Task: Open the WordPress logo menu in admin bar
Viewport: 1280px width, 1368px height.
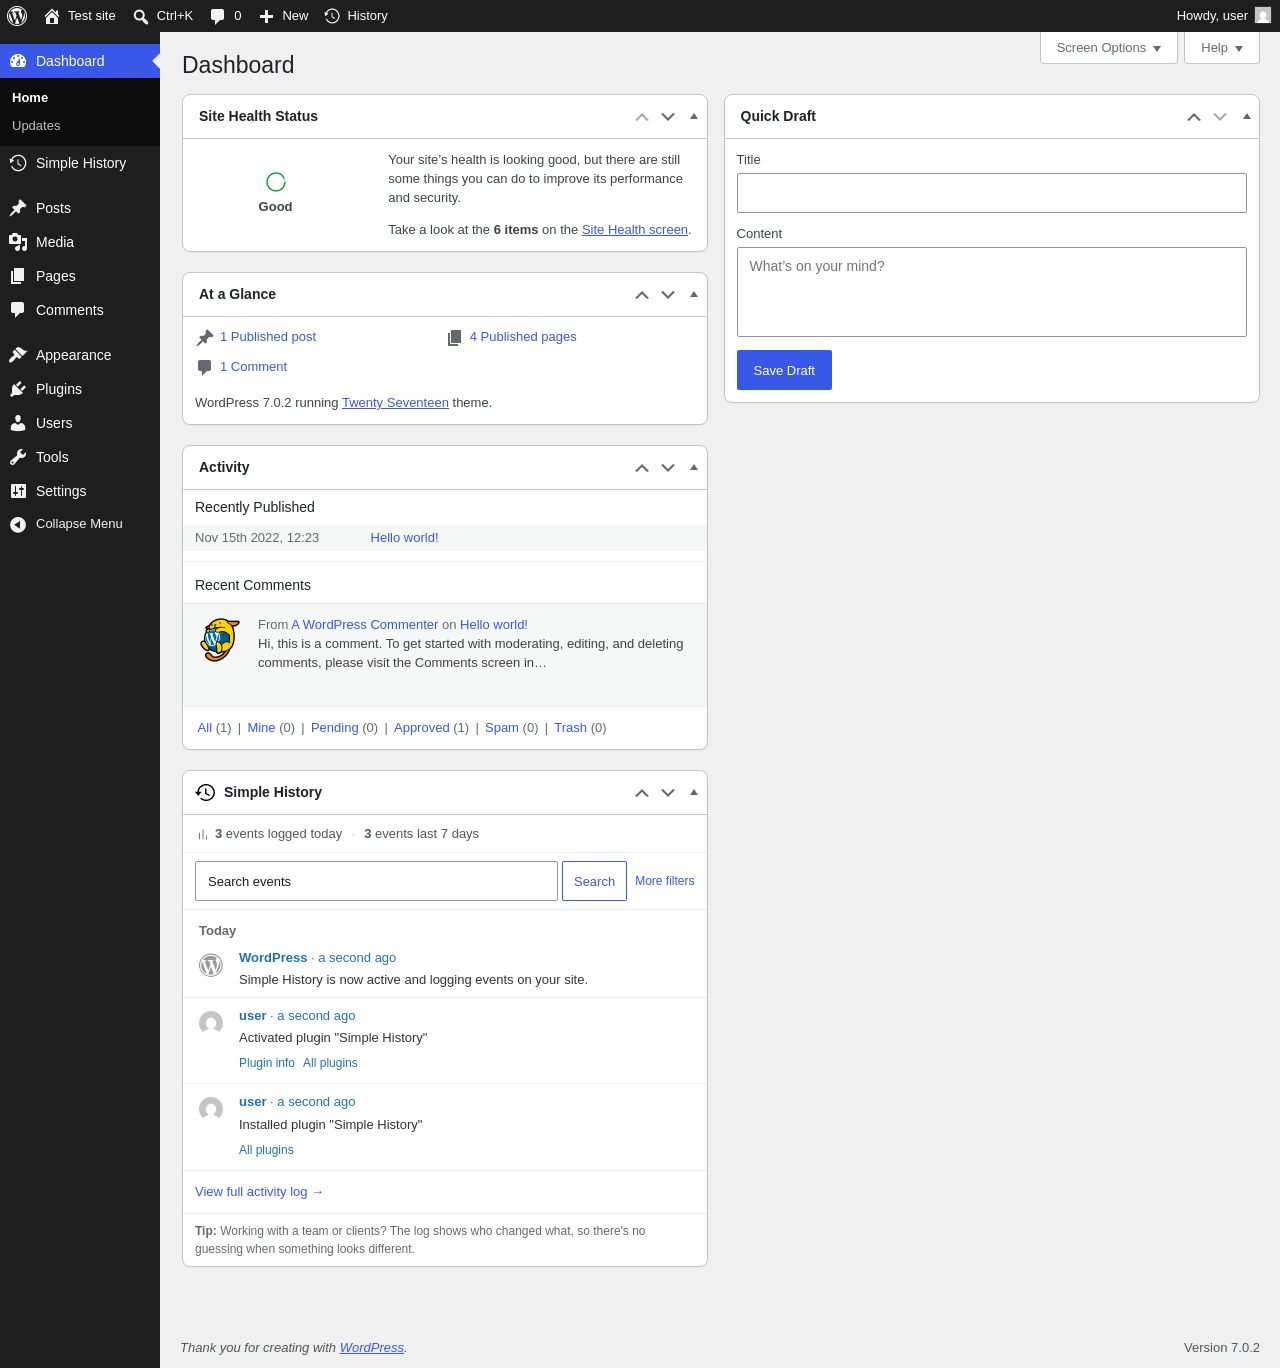Action: 17,16
